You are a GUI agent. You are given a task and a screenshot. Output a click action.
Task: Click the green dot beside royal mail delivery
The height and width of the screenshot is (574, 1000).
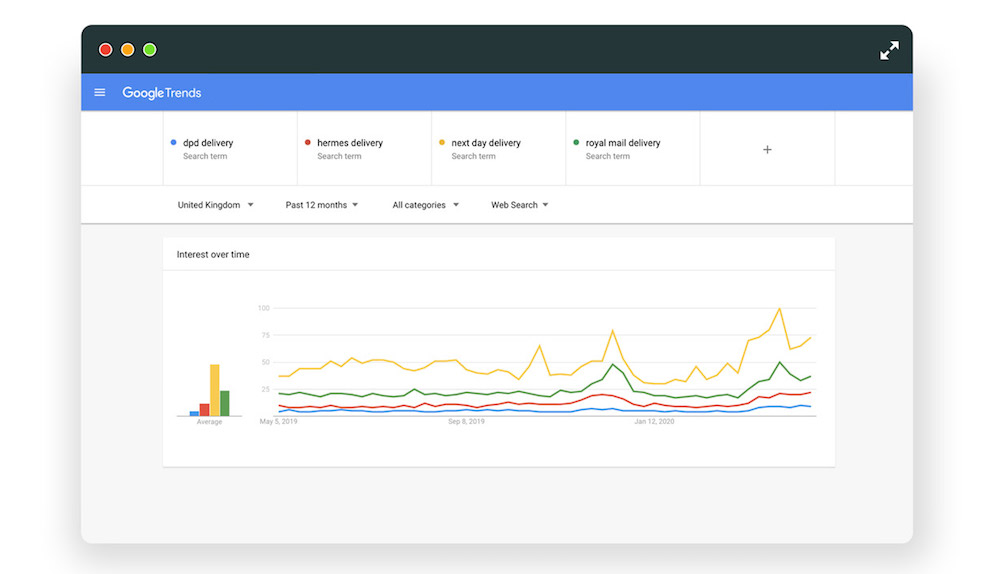576,143
